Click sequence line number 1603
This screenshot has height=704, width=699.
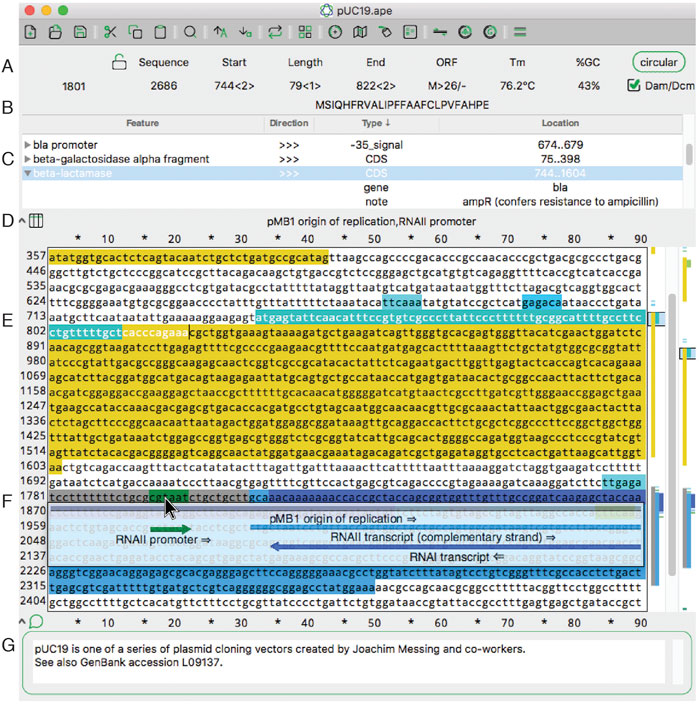[x=33, y=466]
